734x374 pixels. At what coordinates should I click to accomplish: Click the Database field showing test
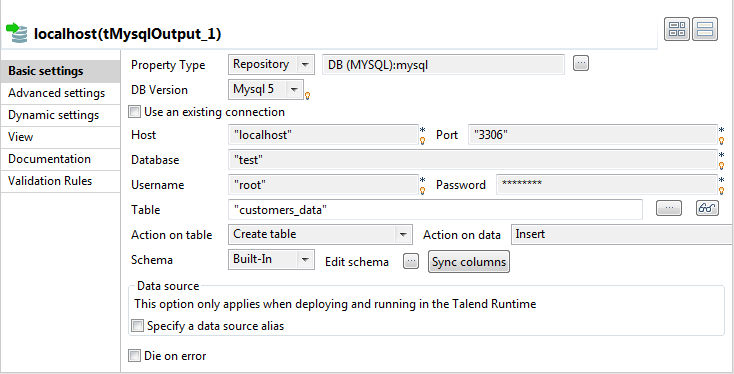pyautogui.click(x=473, y=160)
